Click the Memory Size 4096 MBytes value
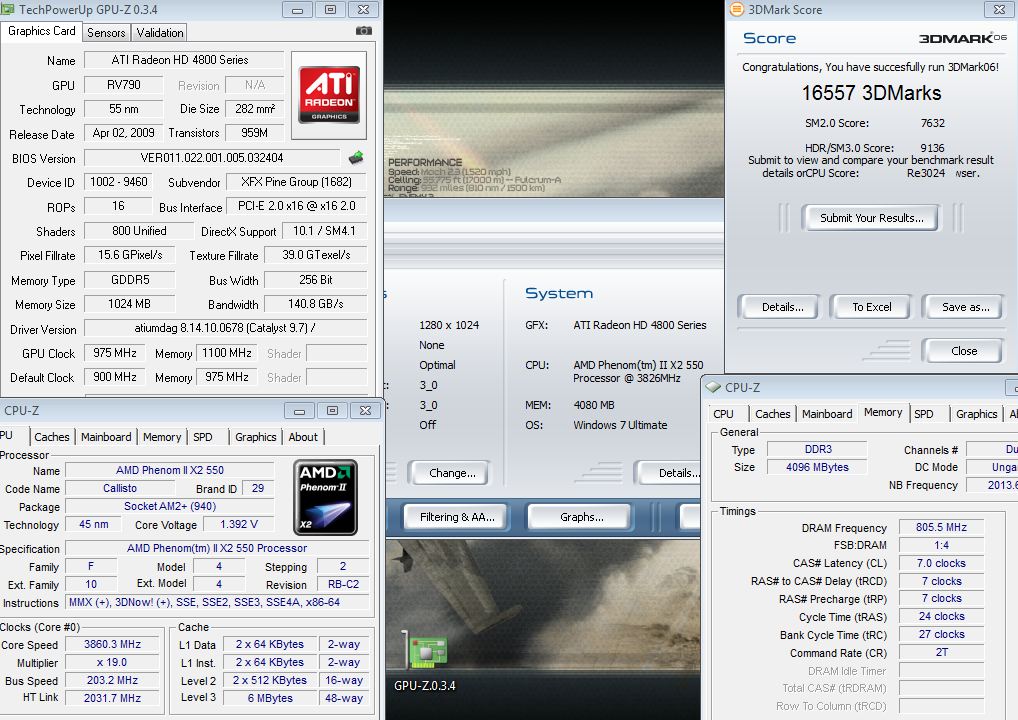Viewport: 1018px width, 720px height. (817, 467)
